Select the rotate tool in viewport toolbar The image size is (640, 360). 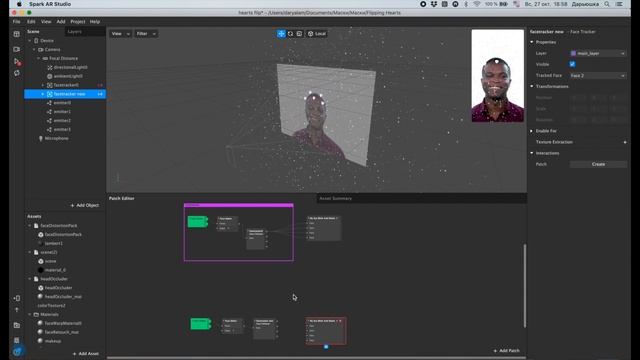[290, 34]
